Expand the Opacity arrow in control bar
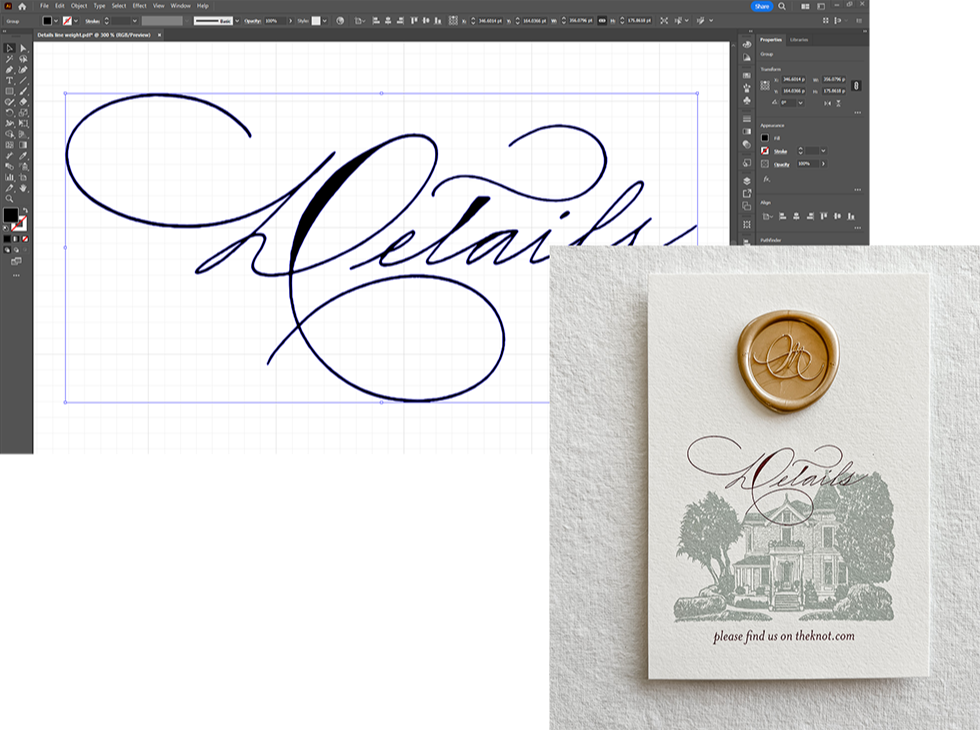 click(x=290, y=21)
